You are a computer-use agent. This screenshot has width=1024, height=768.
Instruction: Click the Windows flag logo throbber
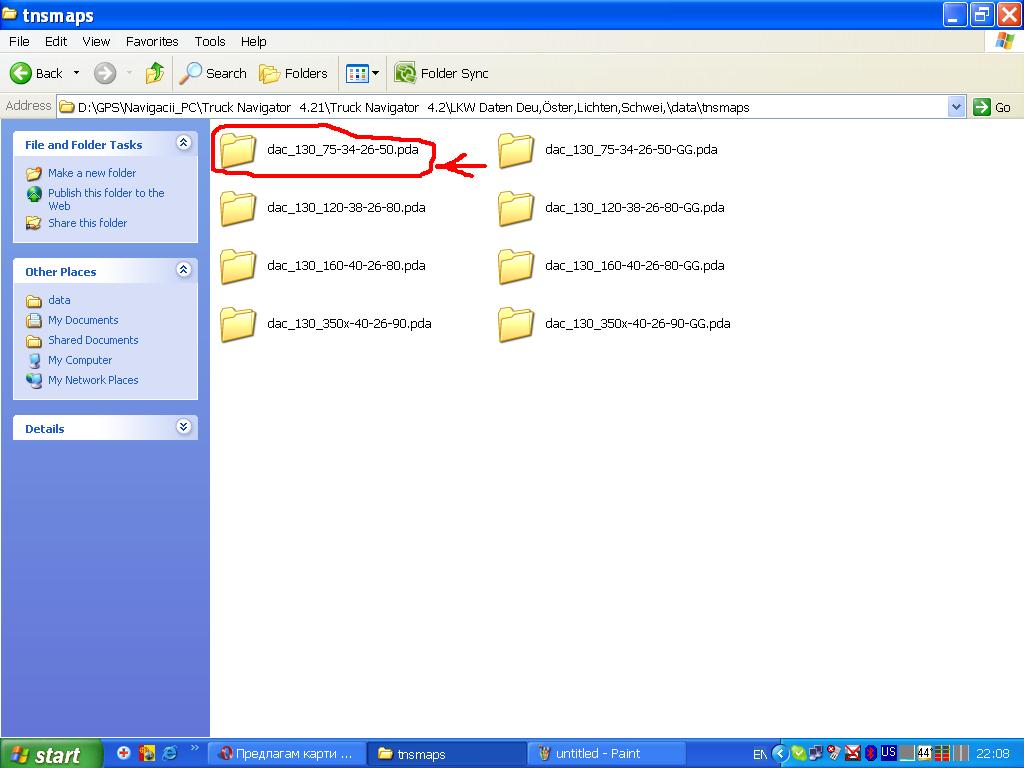click(1004, 41)
